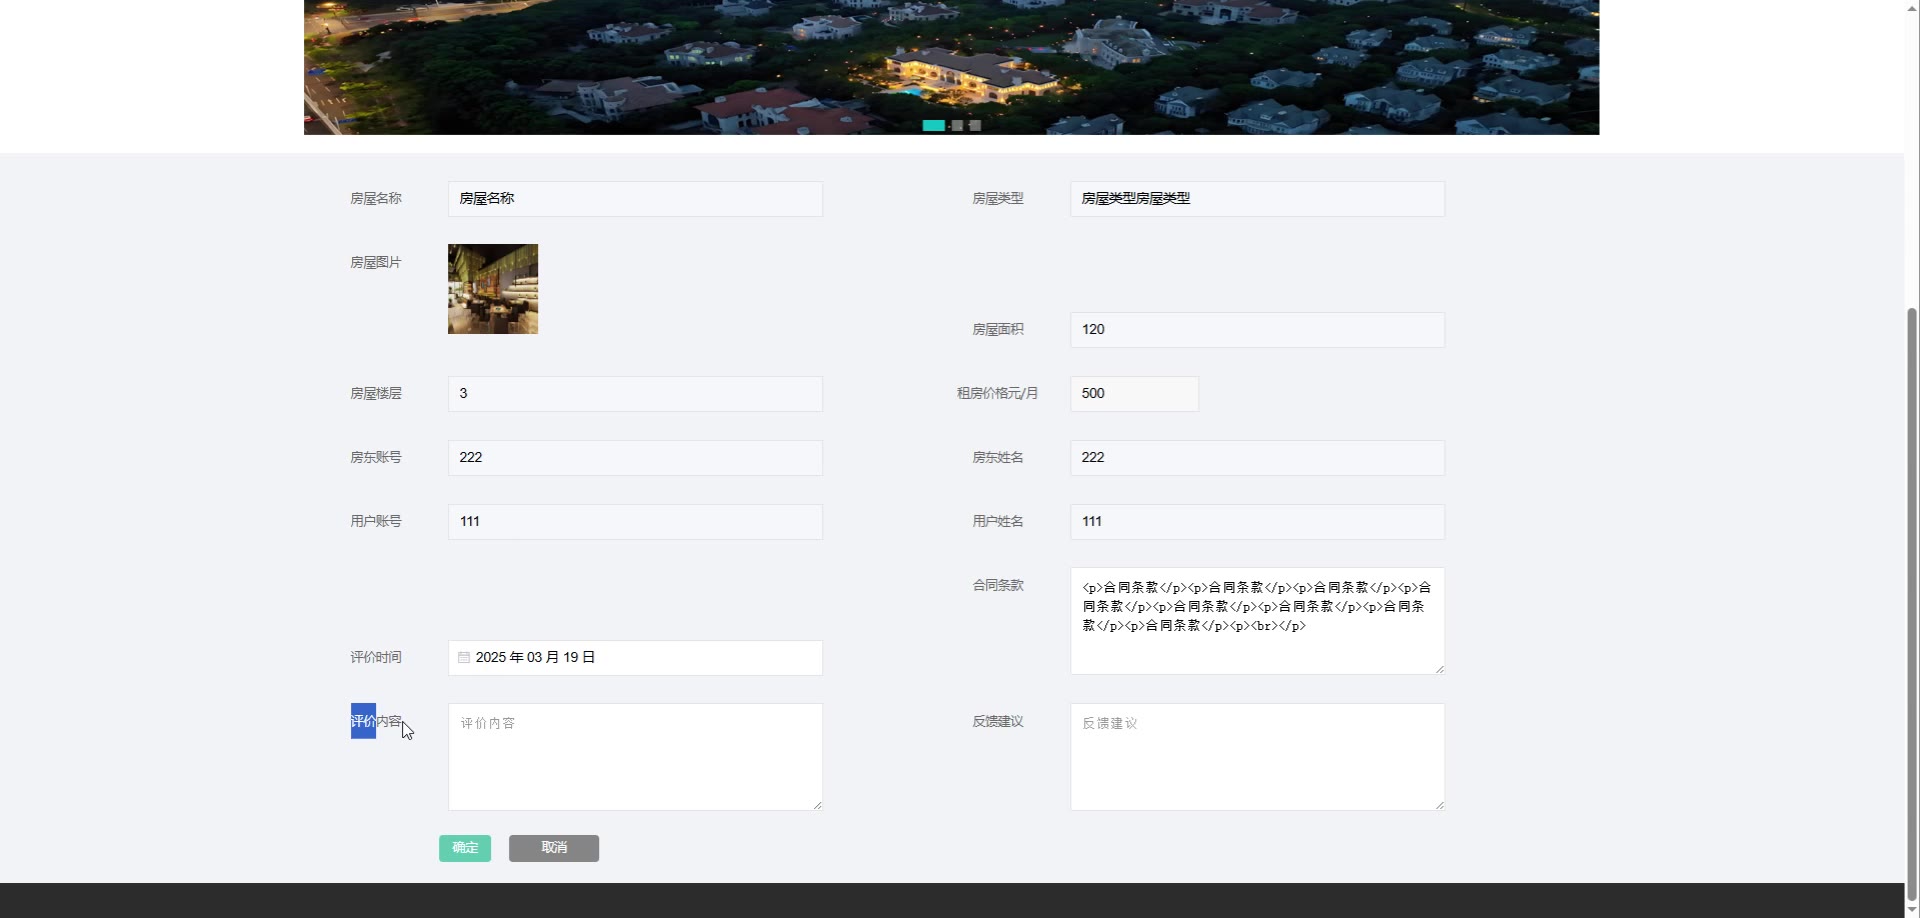Click the scrollbar down arrow
Image resolution: width=1920 pixels, height=918 pixels.
point(1912,910)
